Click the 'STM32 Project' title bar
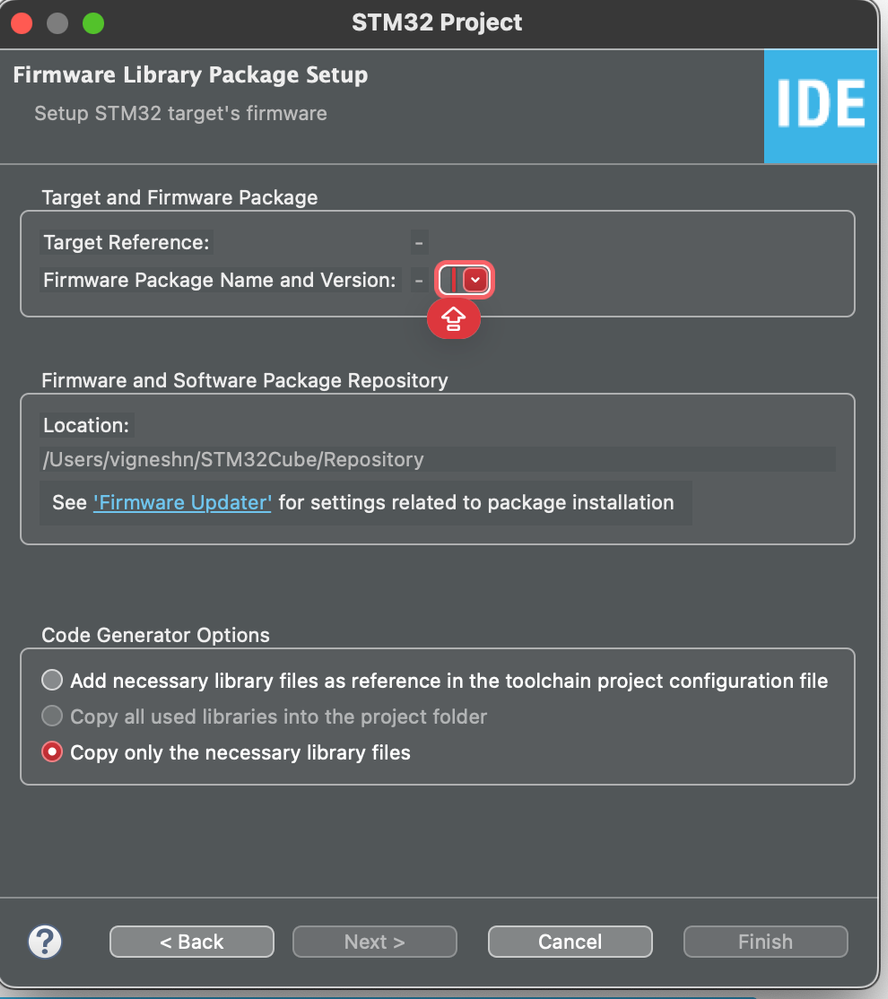Viewport: 888px width, 999px height. (437, 22)
